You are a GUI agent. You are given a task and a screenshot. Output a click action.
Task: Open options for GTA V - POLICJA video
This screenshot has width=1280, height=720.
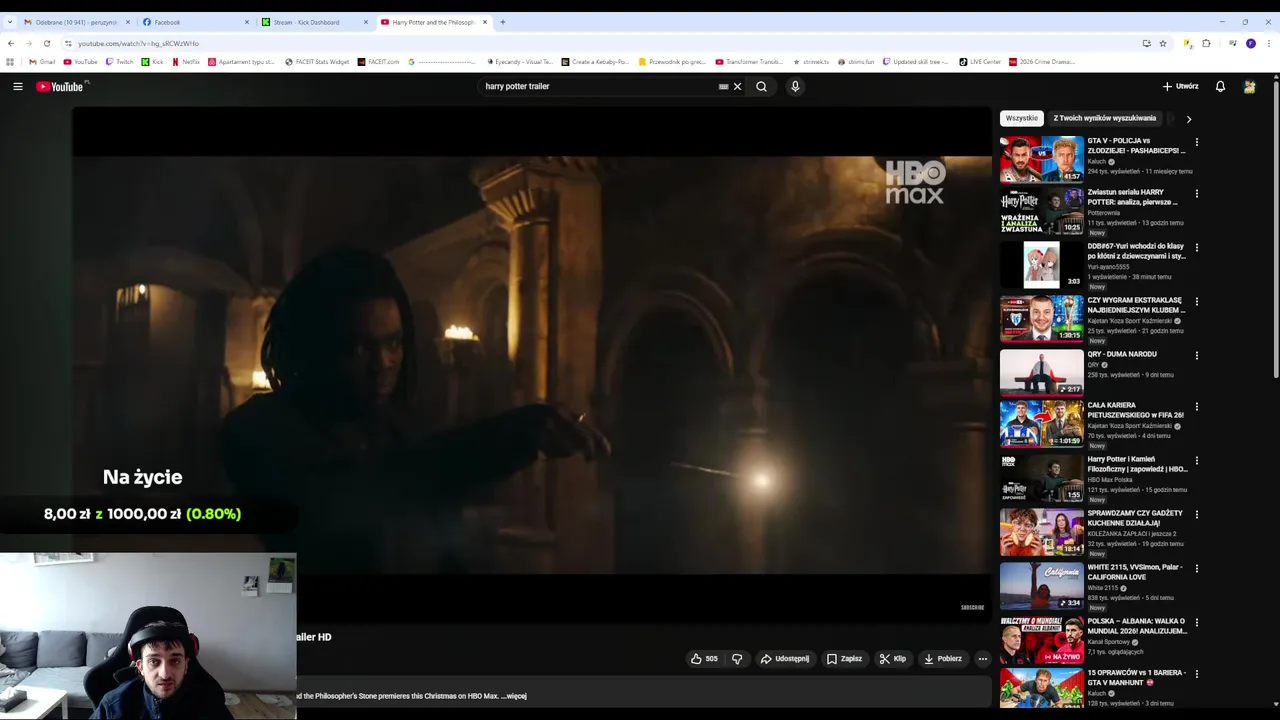click(x=1196, y=142)
